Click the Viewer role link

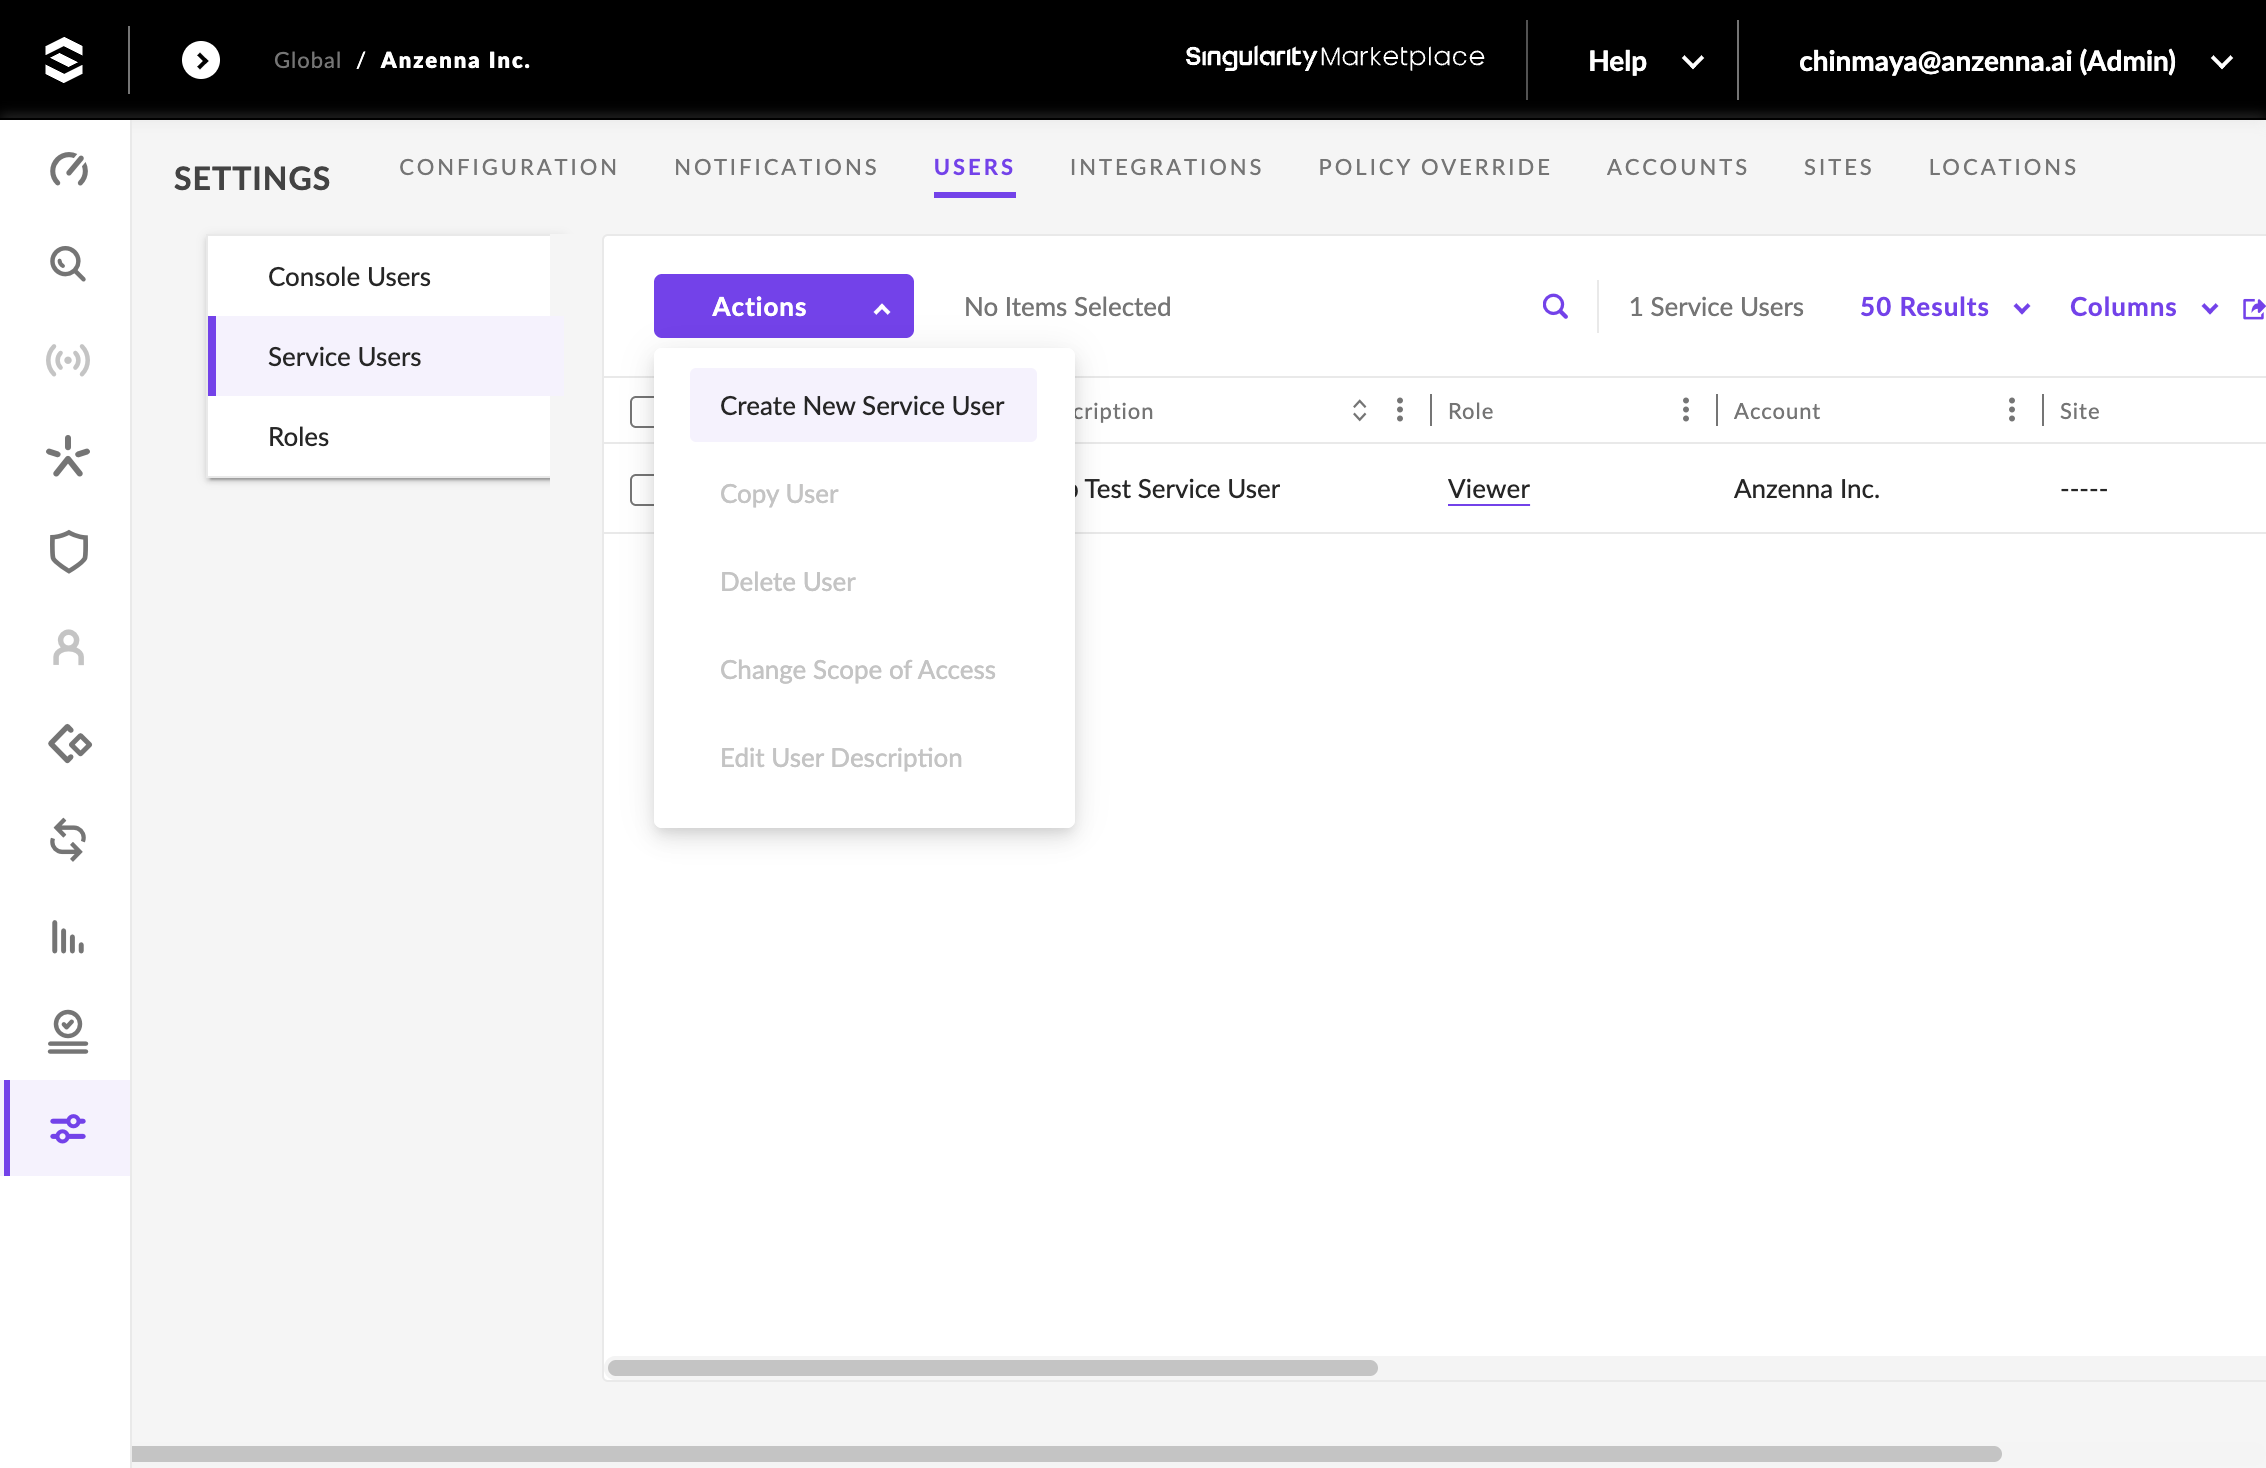pyautogui.click(x=1488, y=489)
